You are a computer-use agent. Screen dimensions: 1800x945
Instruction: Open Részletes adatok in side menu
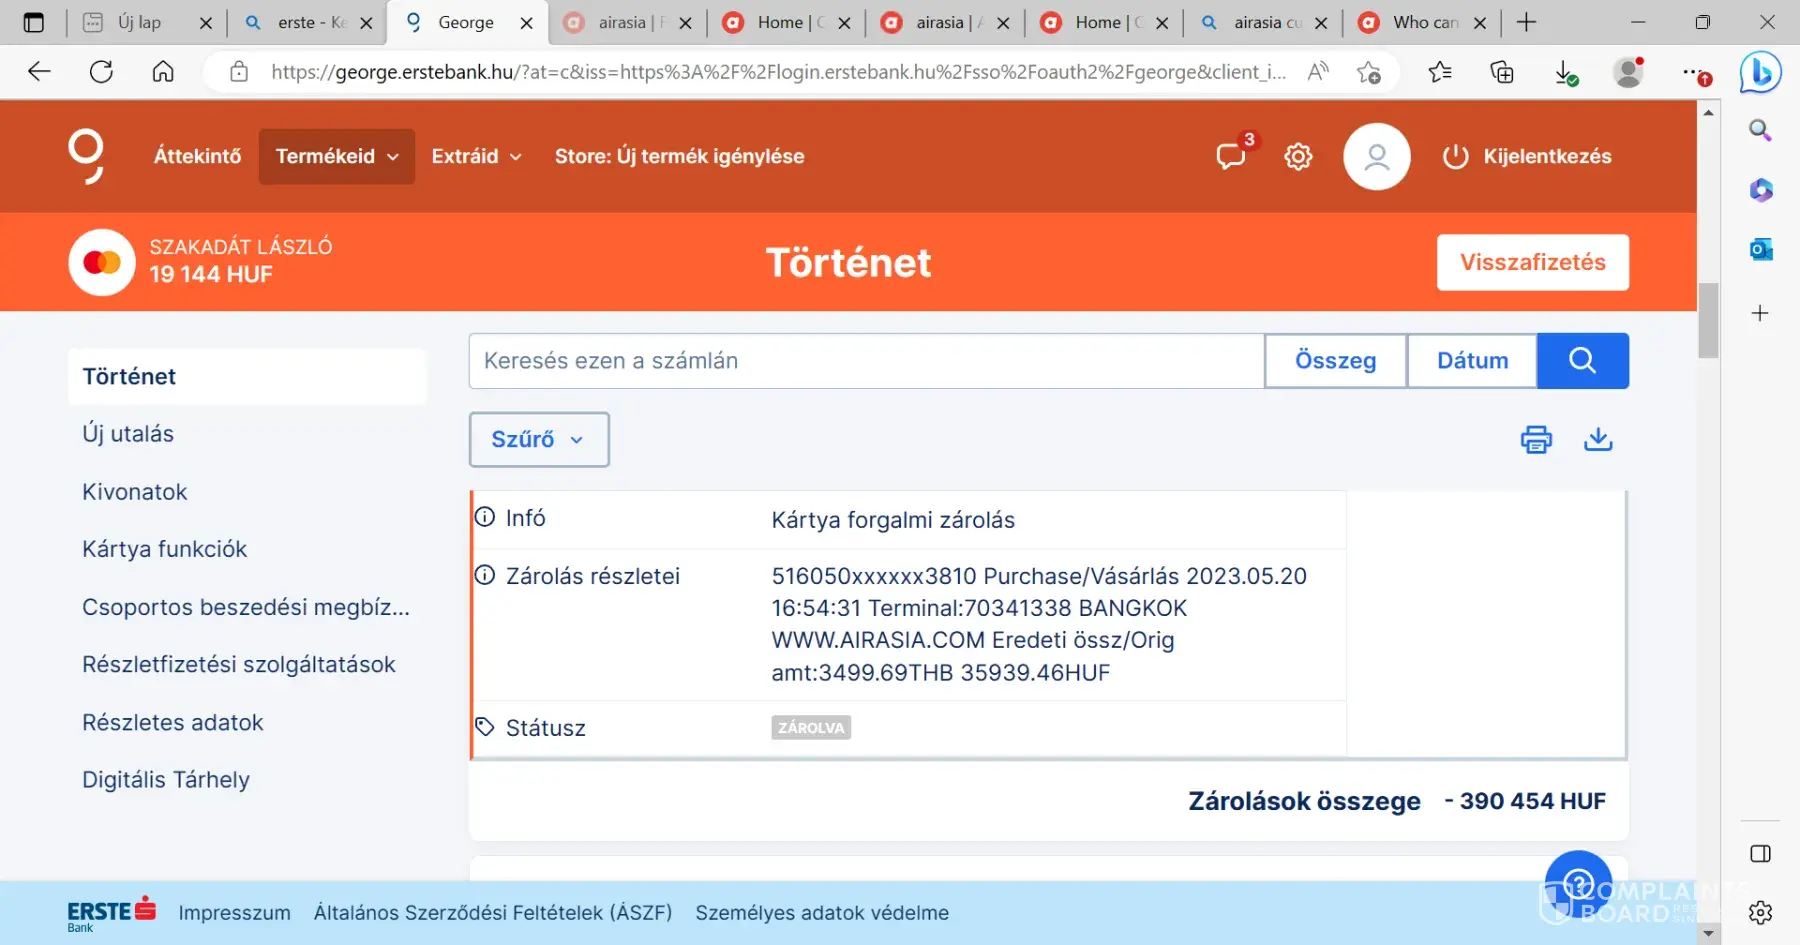173,722
